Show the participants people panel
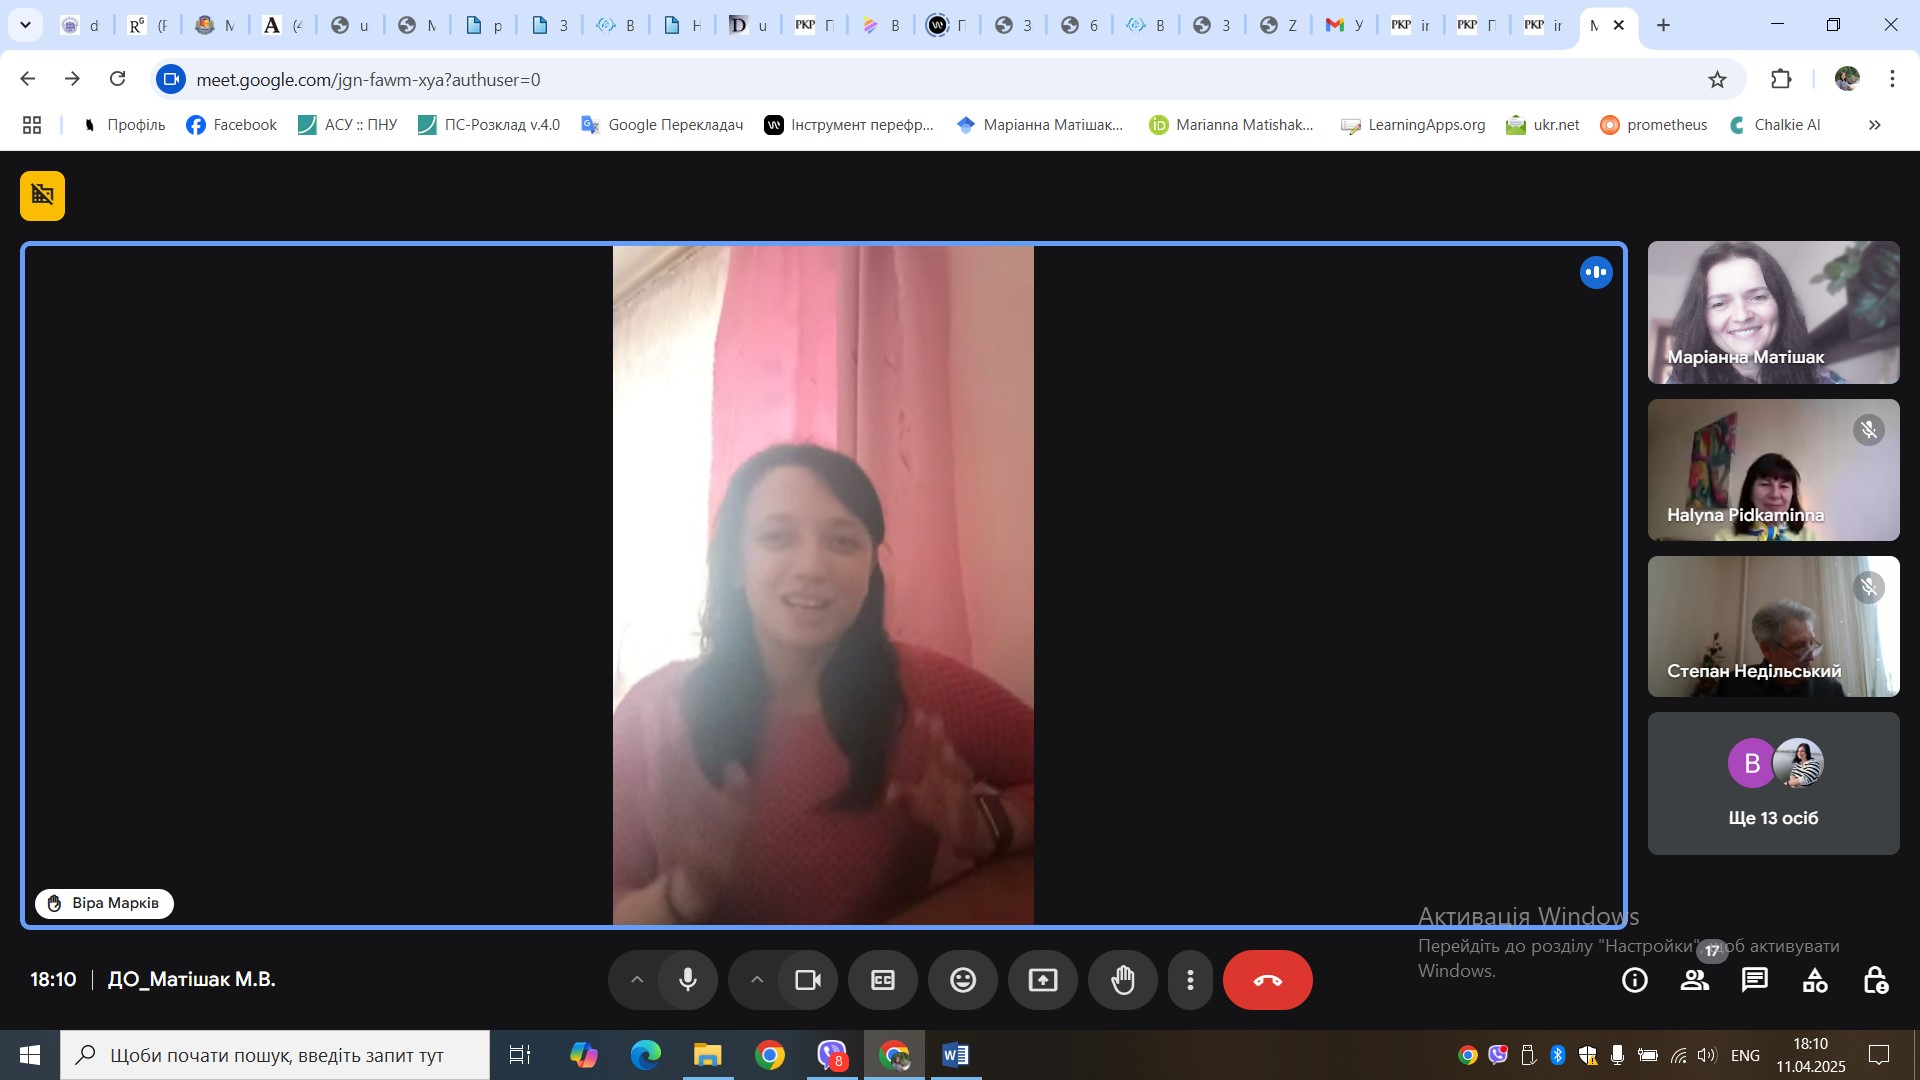 [x=1694, y=980]
